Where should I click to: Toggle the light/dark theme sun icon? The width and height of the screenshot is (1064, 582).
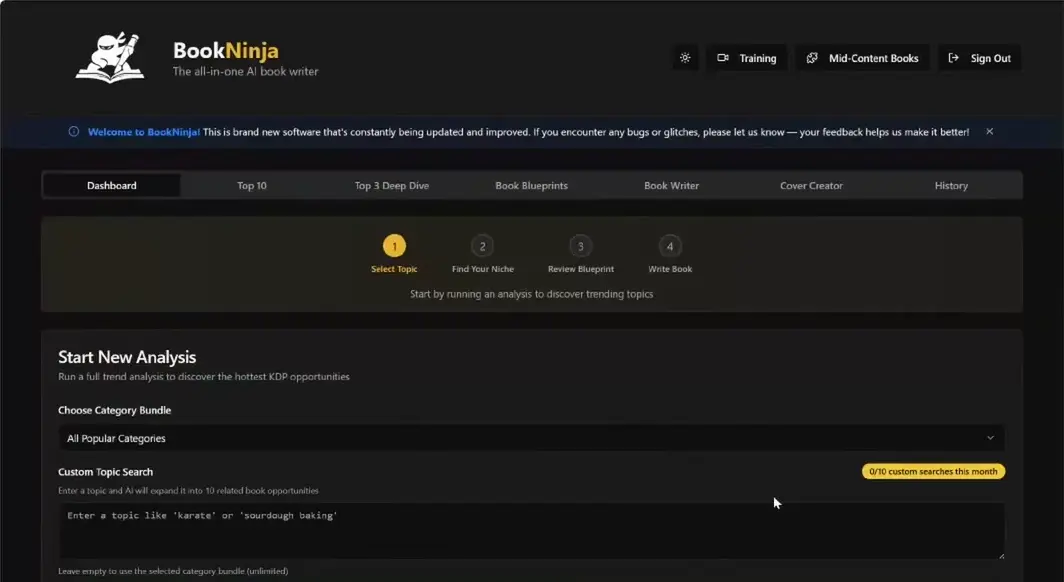pos(685,58)
